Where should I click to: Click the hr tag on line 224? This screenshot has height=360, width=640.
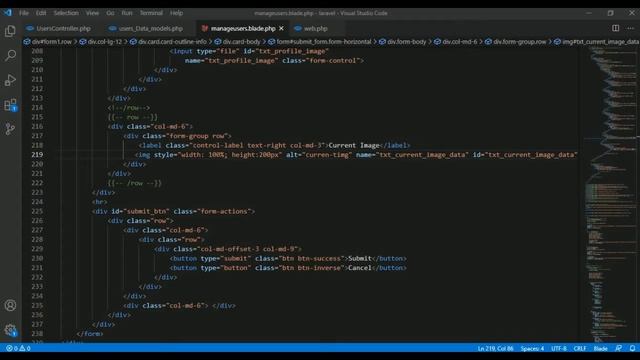coord(100,202)
